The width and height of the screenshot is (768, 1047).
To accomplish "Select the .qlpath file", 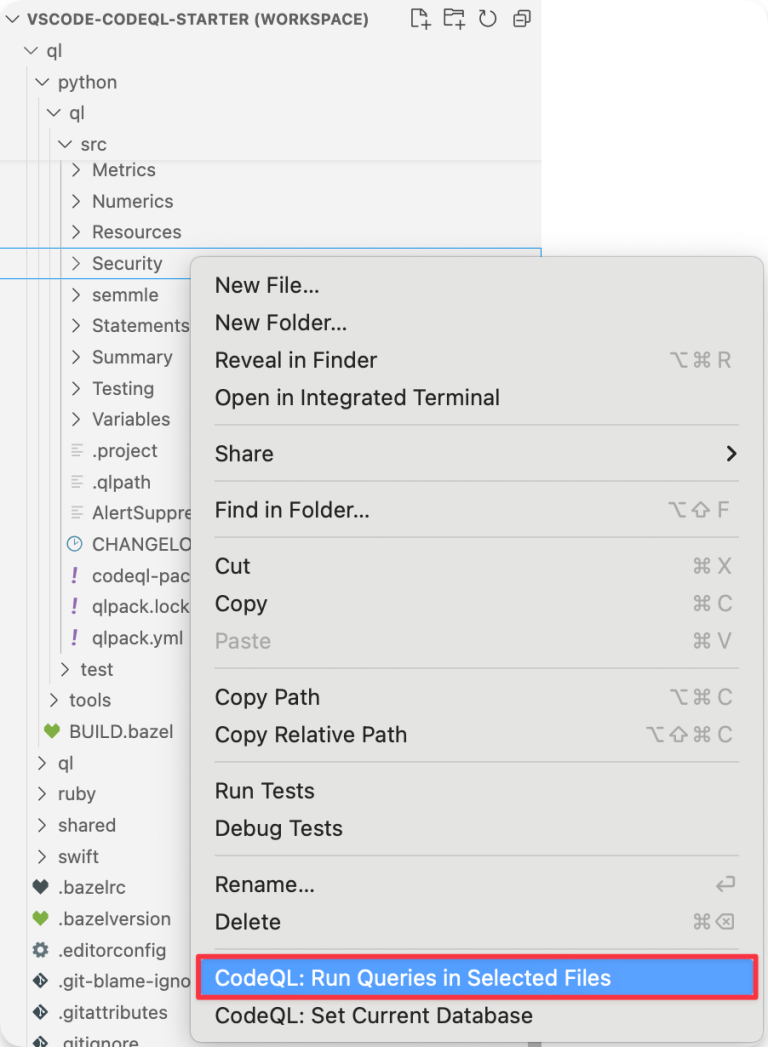I will coord(119,482).
